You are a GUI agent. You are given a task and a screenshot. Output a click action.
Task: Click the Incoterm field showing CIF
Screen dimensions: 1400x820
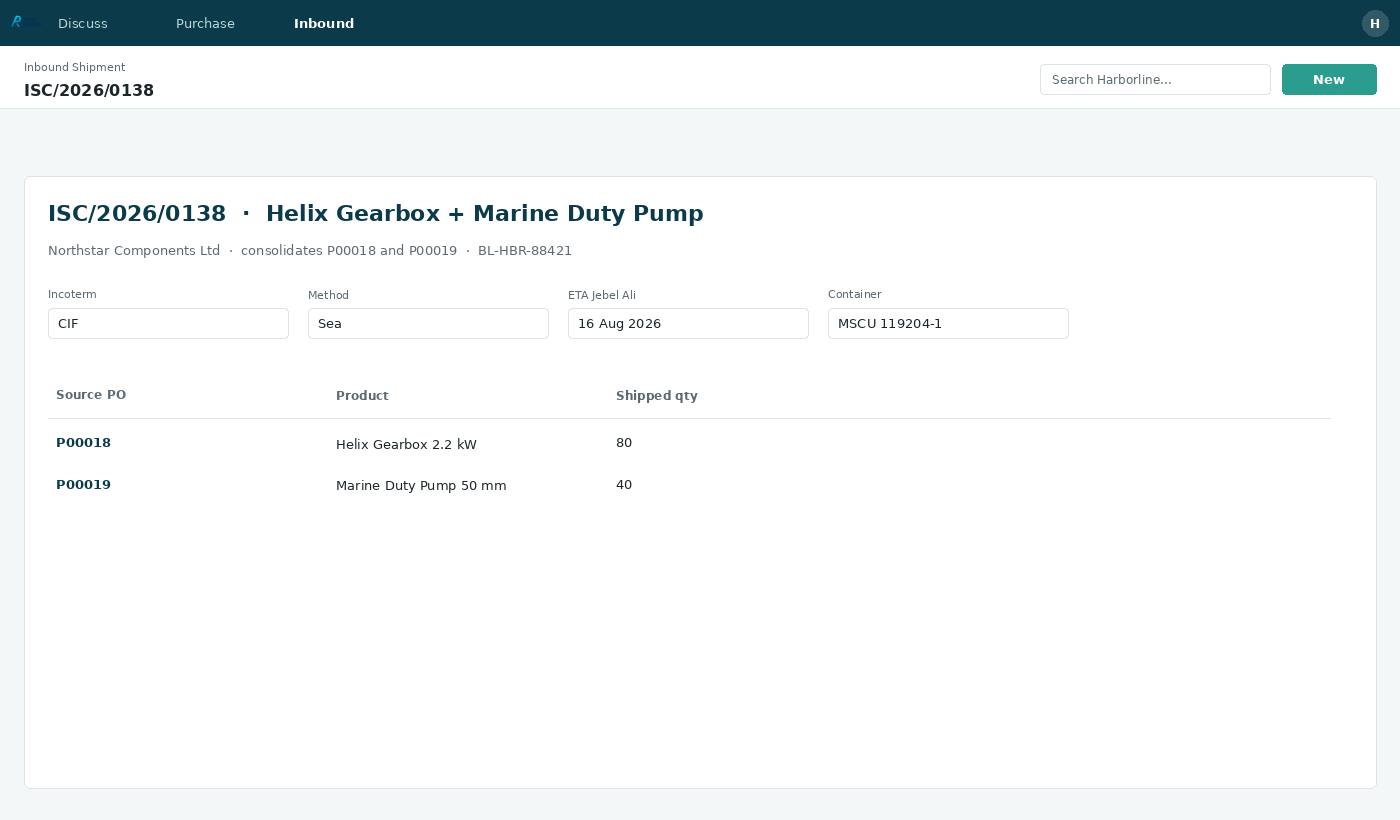click(168, 323)
